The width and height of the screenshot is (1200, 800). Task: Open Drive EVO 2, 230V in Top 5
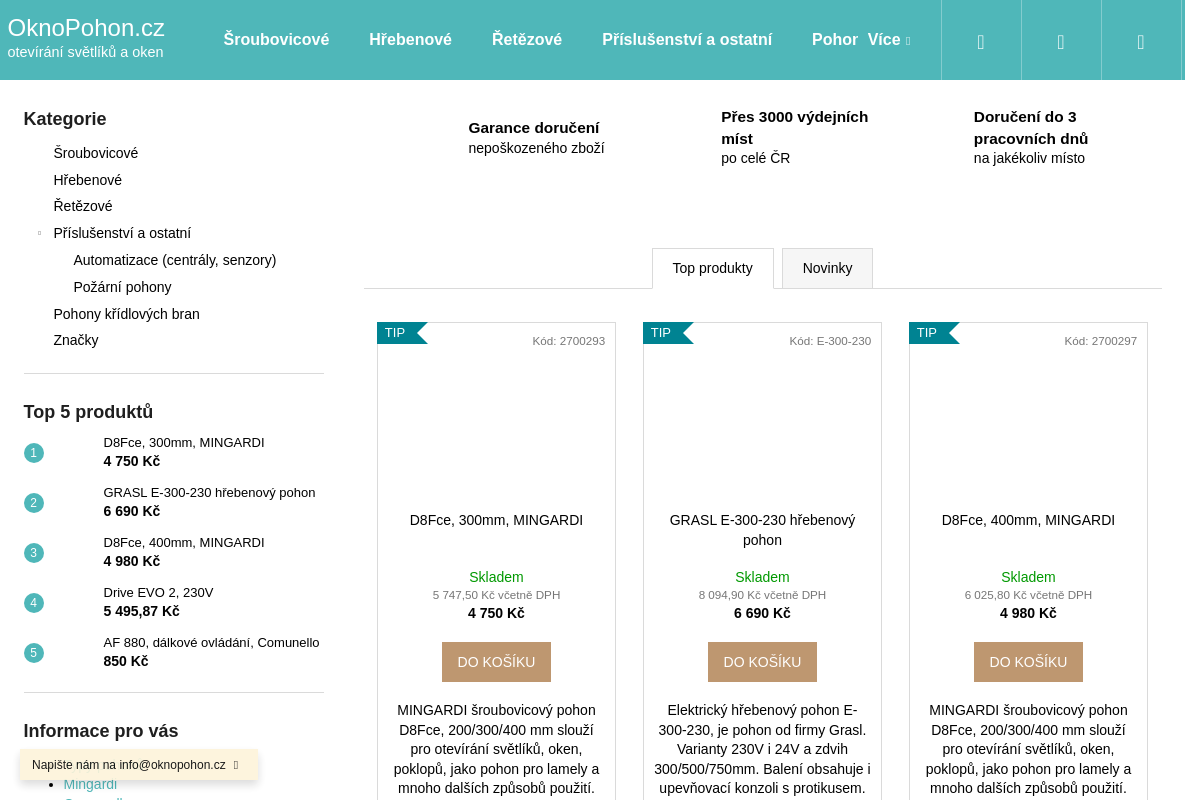tap(158, 592)
